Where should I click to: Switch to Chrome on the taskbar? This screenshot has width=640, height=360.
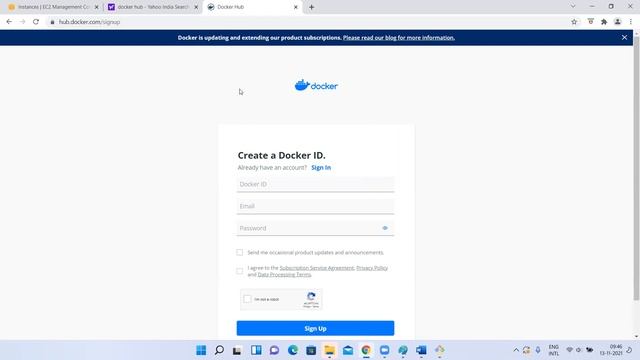(x=366, y=350)
